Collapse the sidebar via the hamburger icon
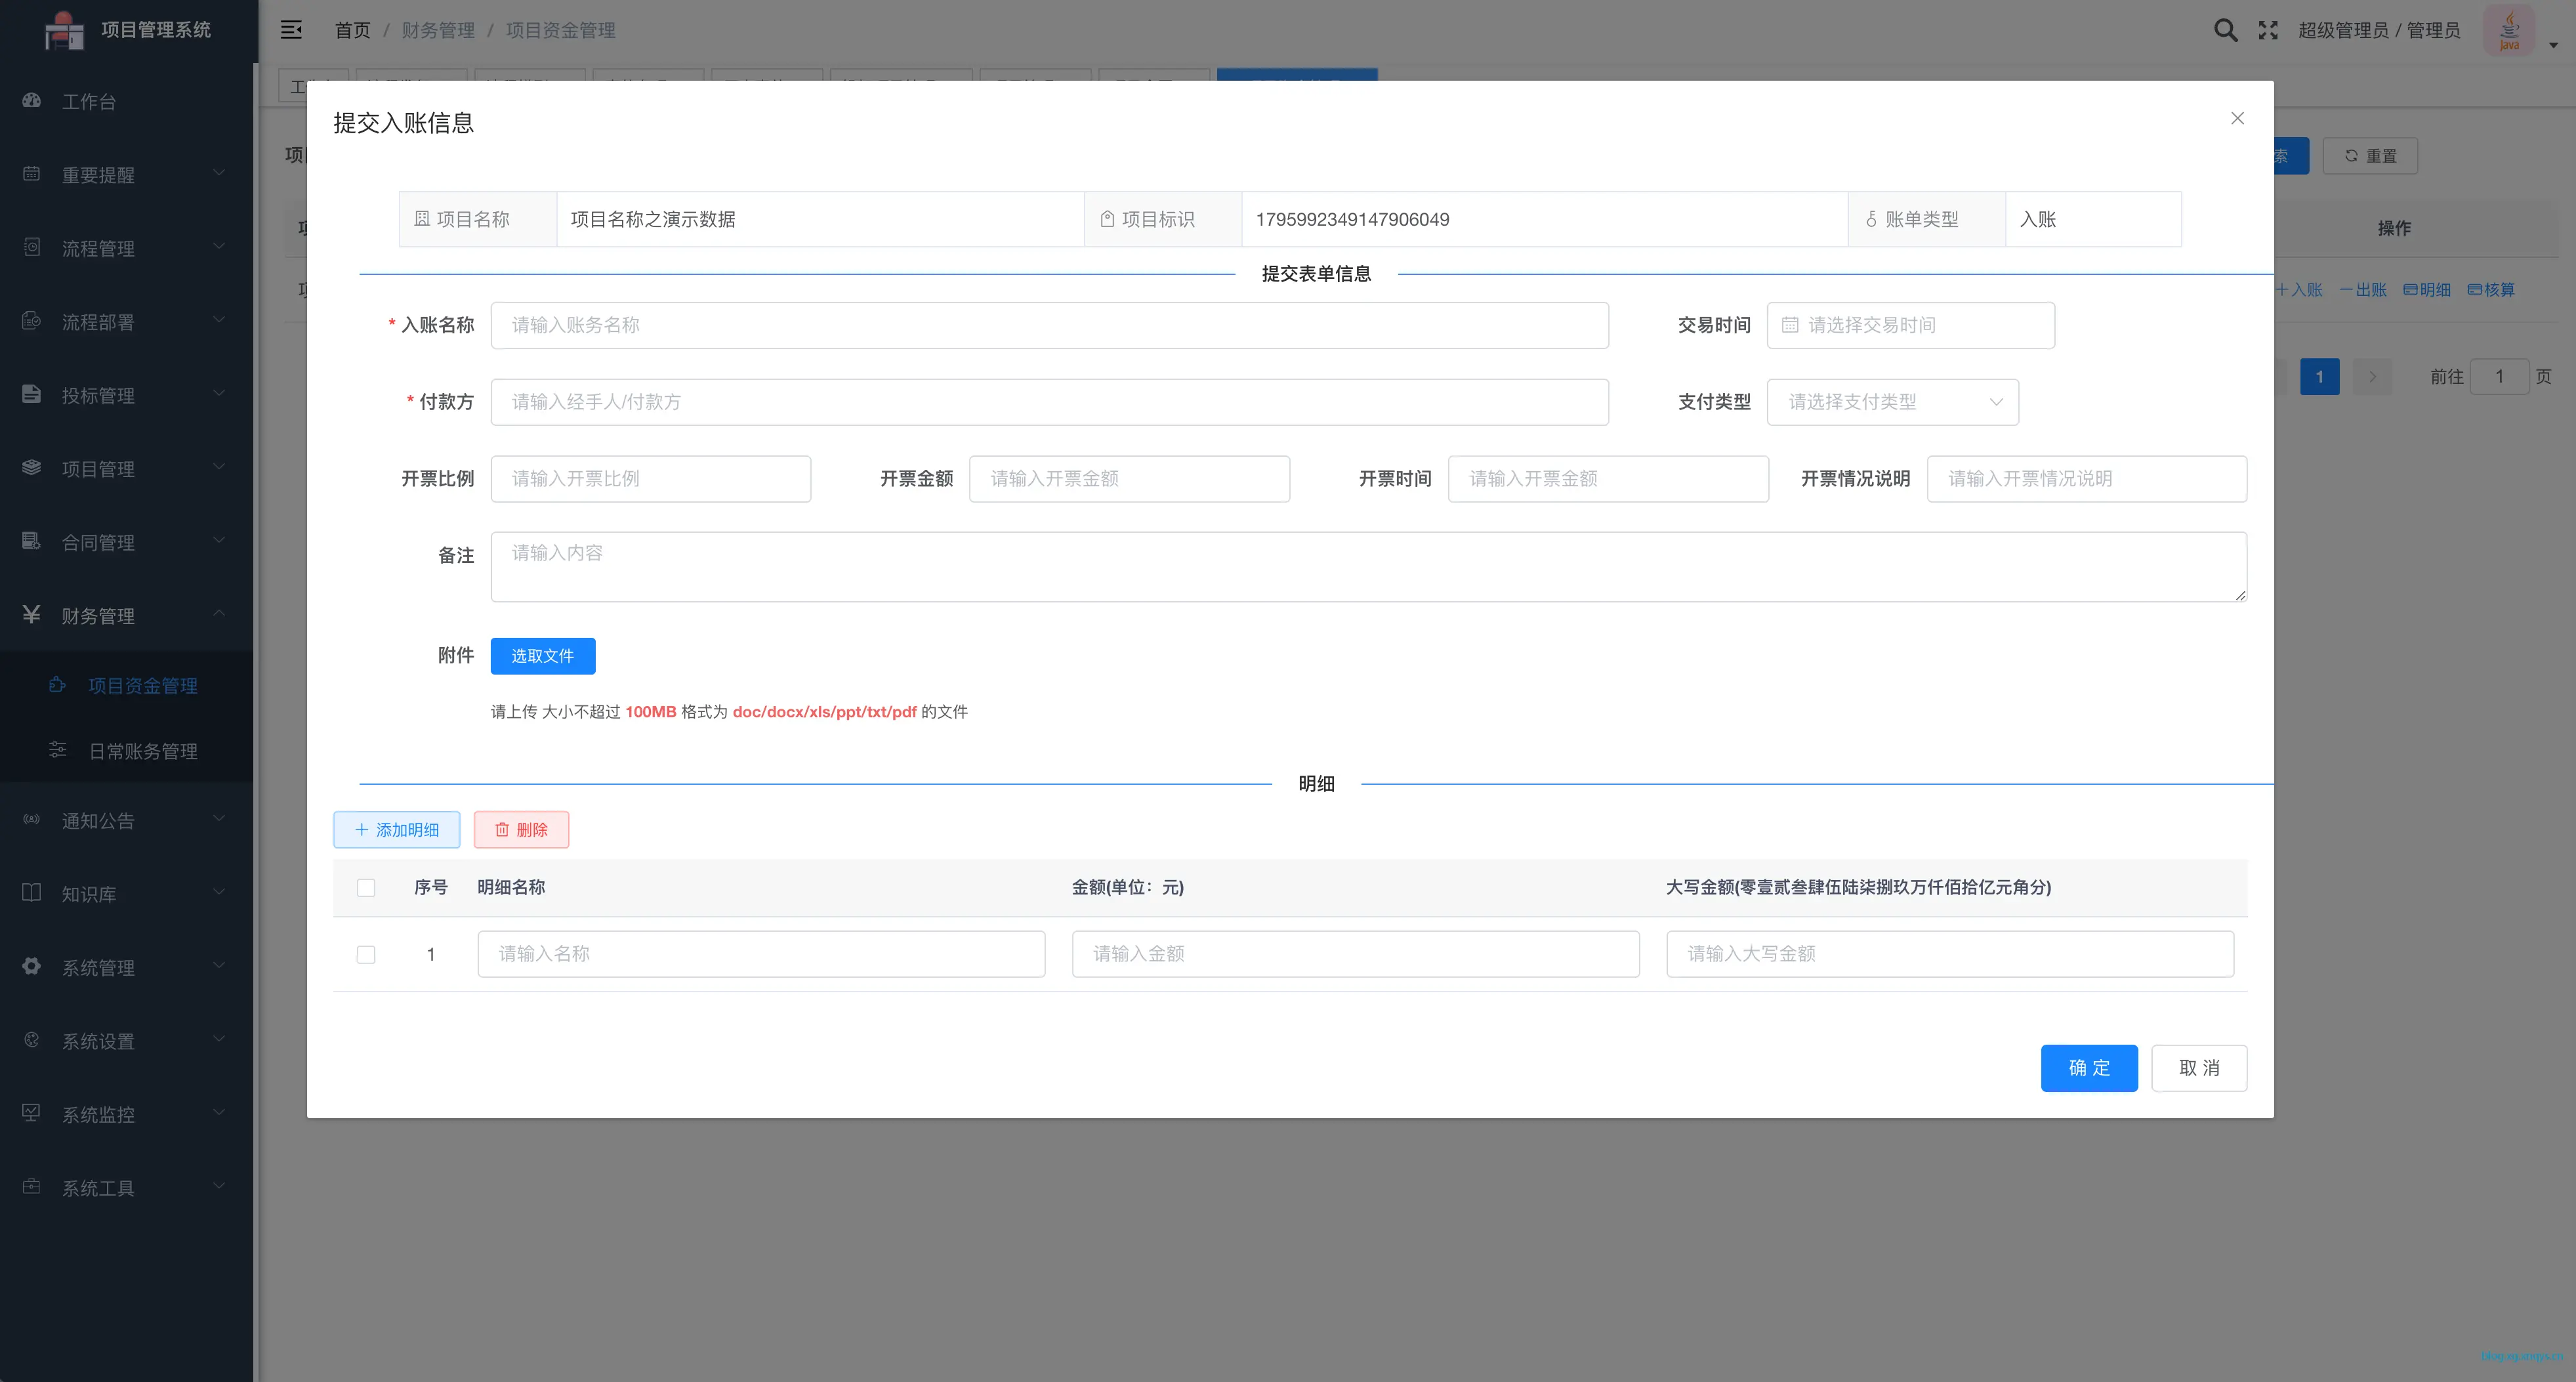The height and width of the screenshot is (1382, 2576). pos(291,30)
